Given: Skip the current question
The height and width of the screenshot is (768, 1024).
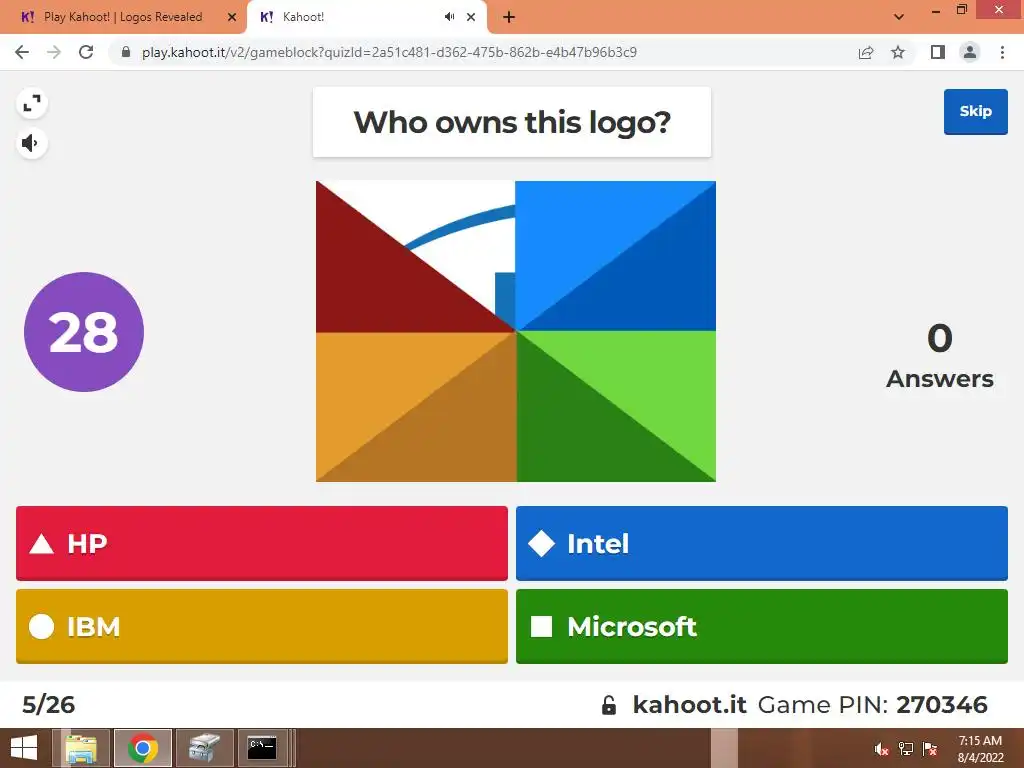Looking at the screenshot, I should [x=976, y=112].
